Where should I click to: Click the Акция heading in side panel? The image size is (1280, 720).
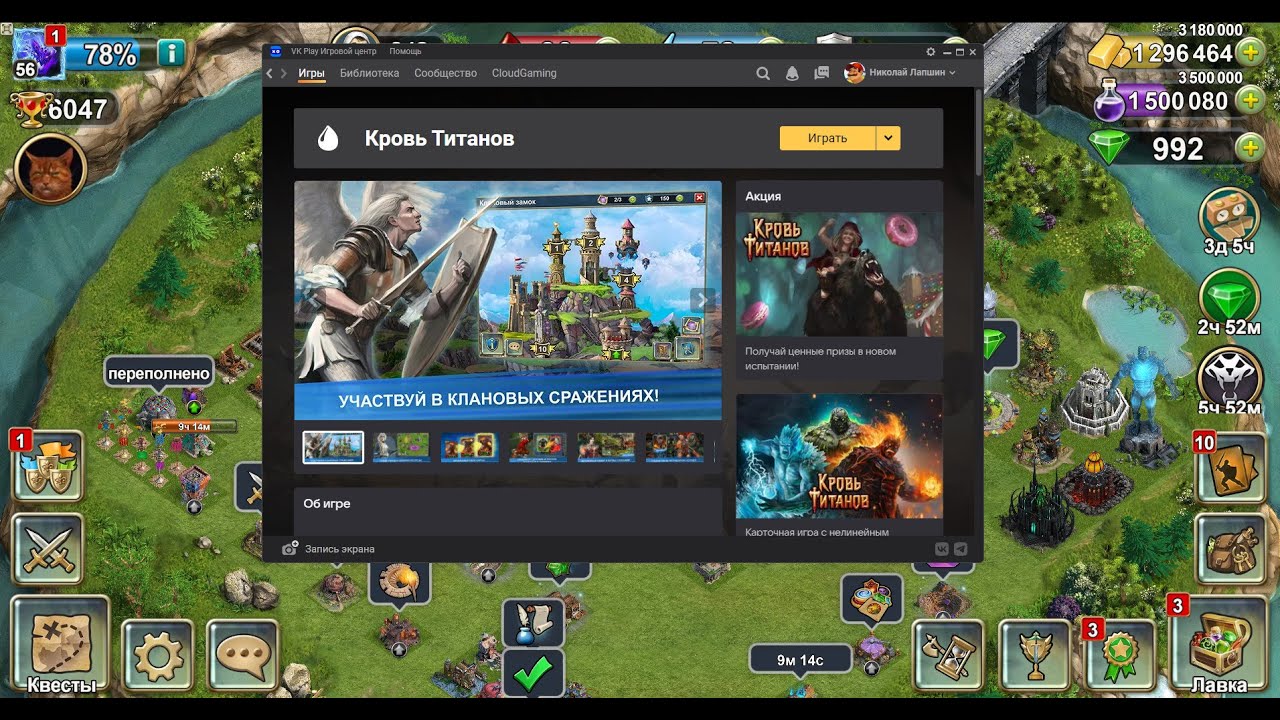point(763,196)
